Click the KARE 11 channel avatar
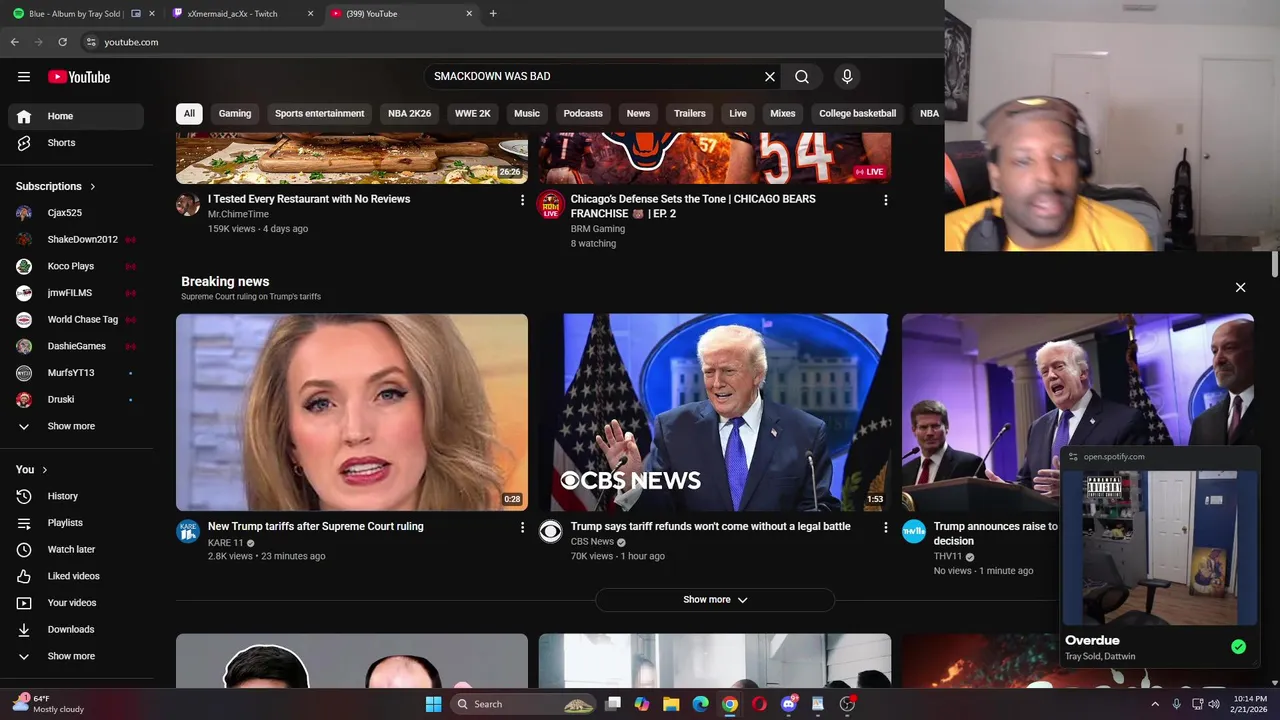 coord(188,531)
